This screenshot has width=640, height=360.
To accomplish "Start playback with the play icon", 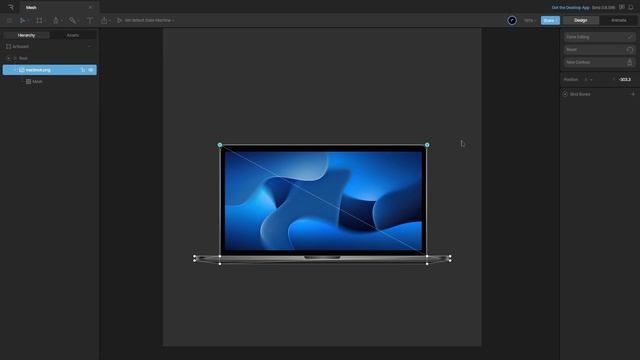I will (119, 20).
